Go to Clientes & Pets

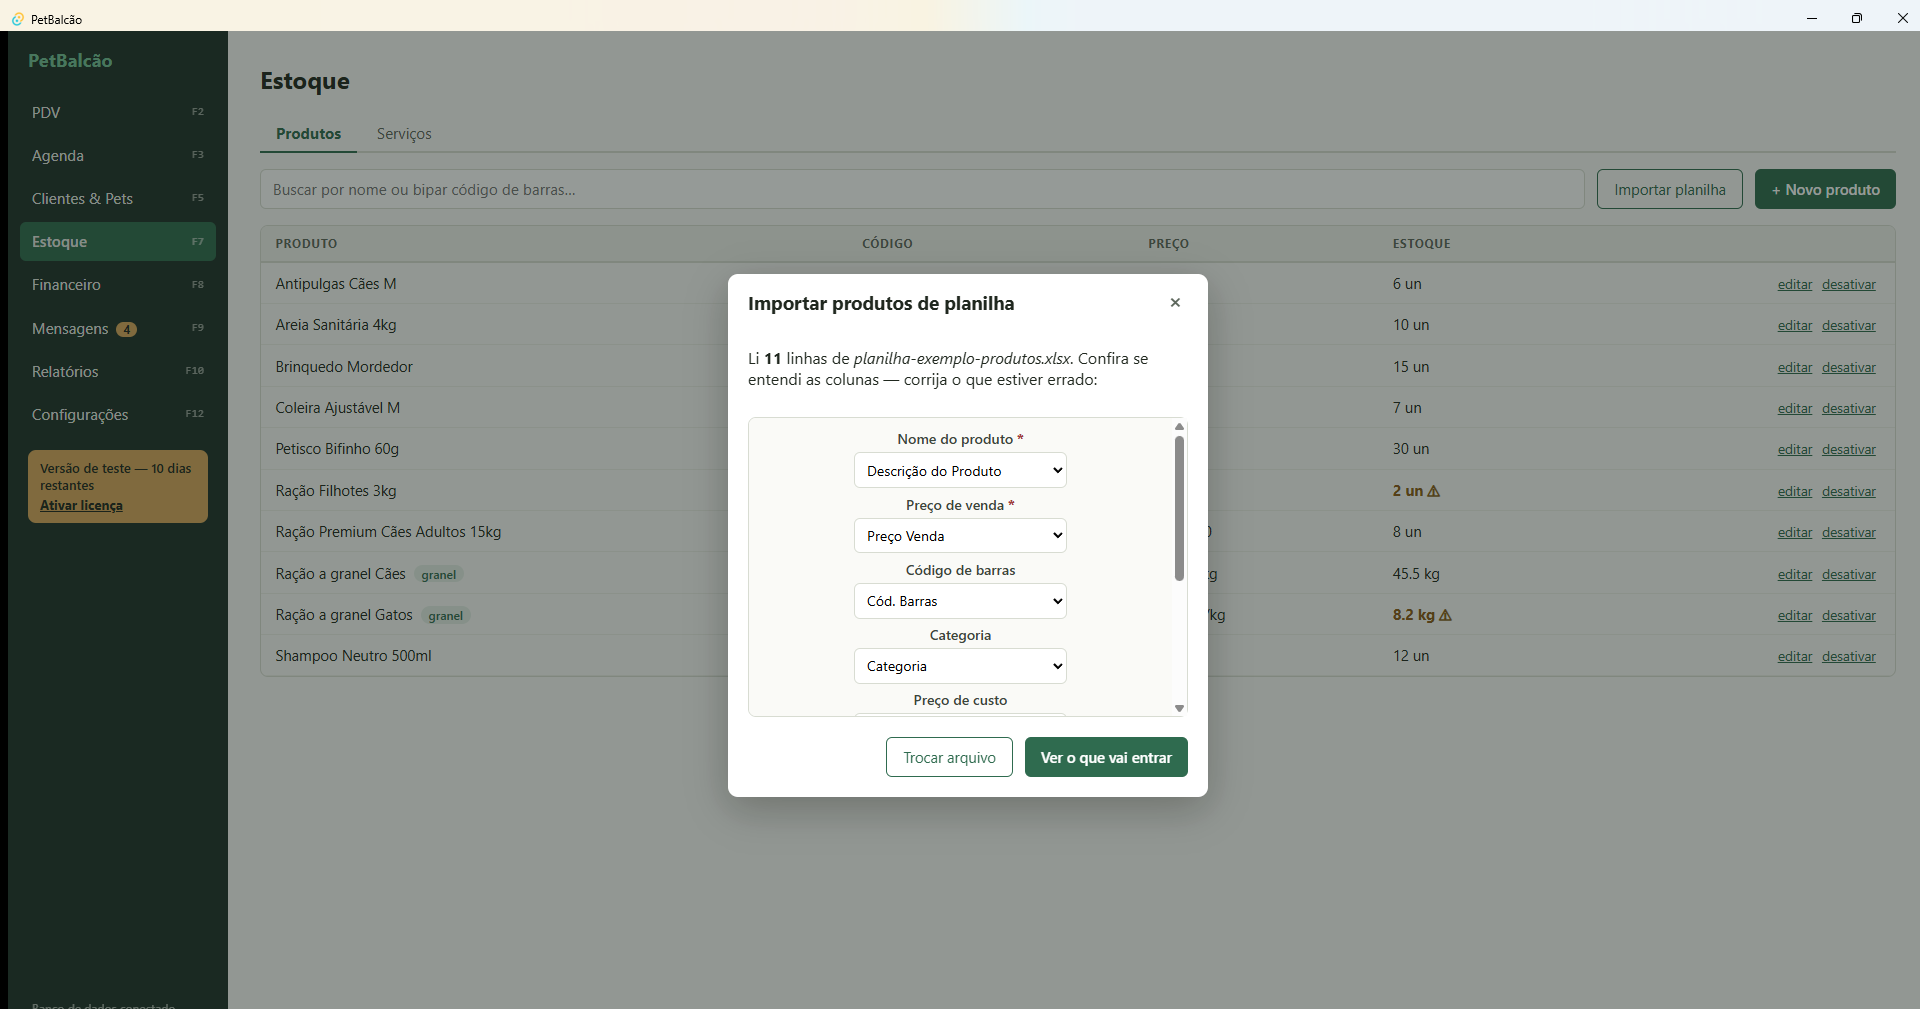pyautogui.click(x=118, y=198)
